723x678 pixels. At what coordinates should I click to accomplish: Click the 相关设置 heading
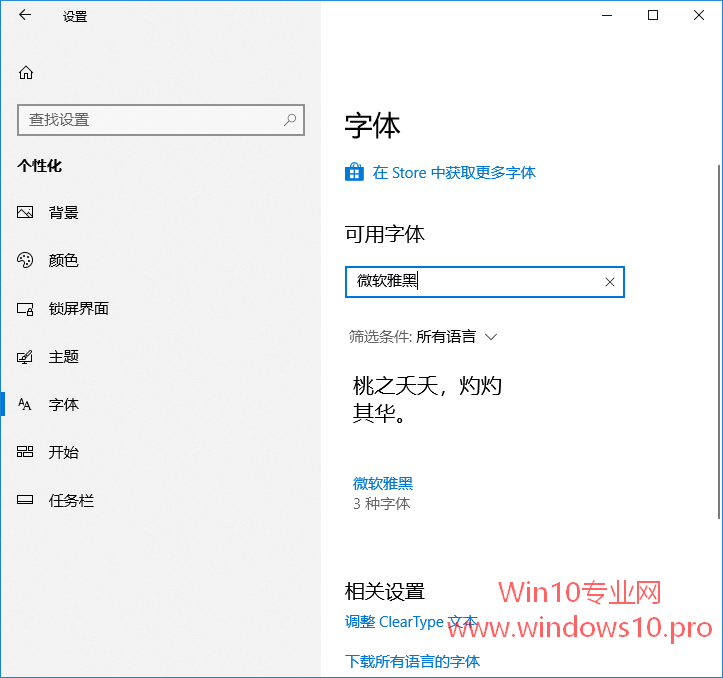tap(385, 591)
